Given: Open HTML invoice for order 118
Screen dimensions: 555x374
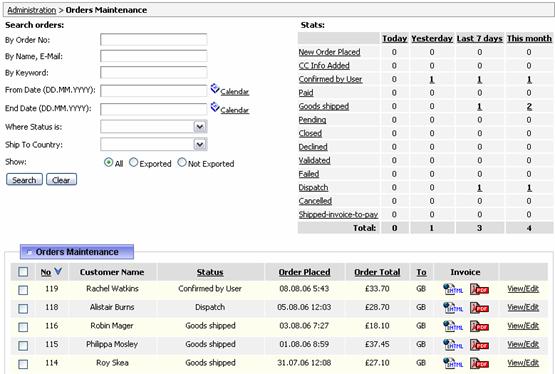Looking at the screenshot, I should pyautogui.click(x=453, y=307).
